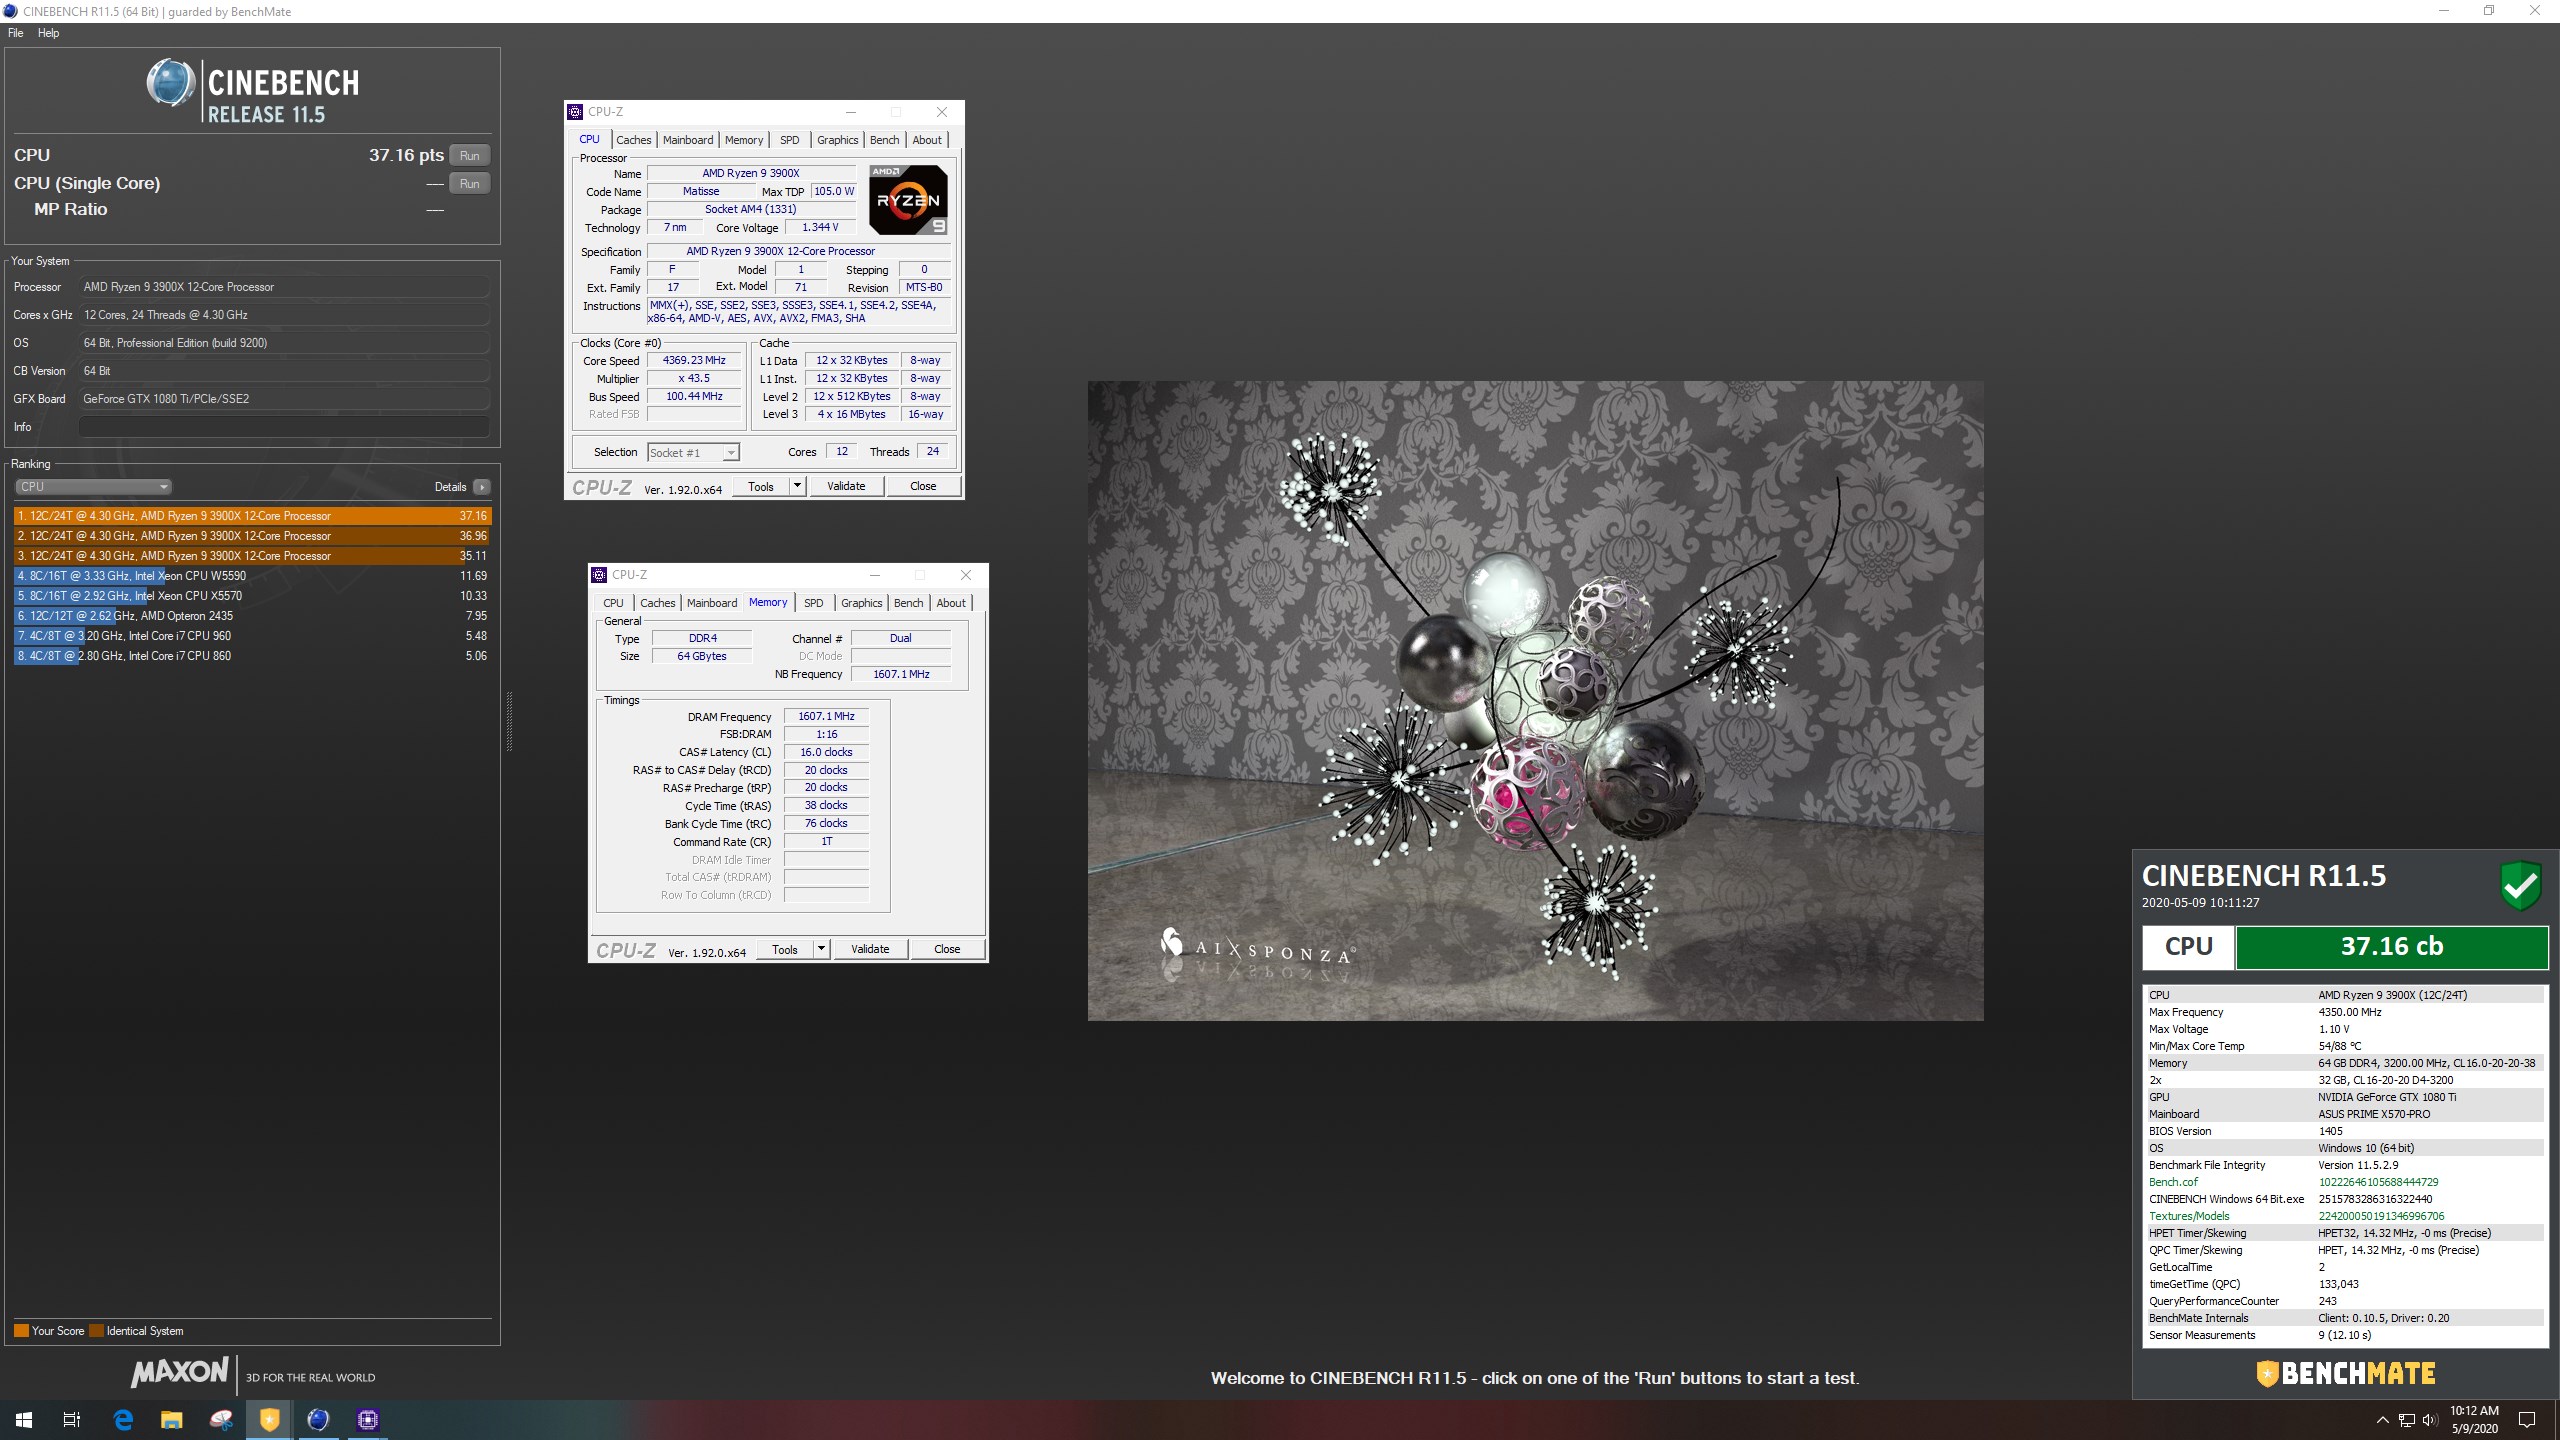Screen dimensions: 2560x1440
Task: Click Tools button in upper CPU-Z window
Action: (761, 487)
